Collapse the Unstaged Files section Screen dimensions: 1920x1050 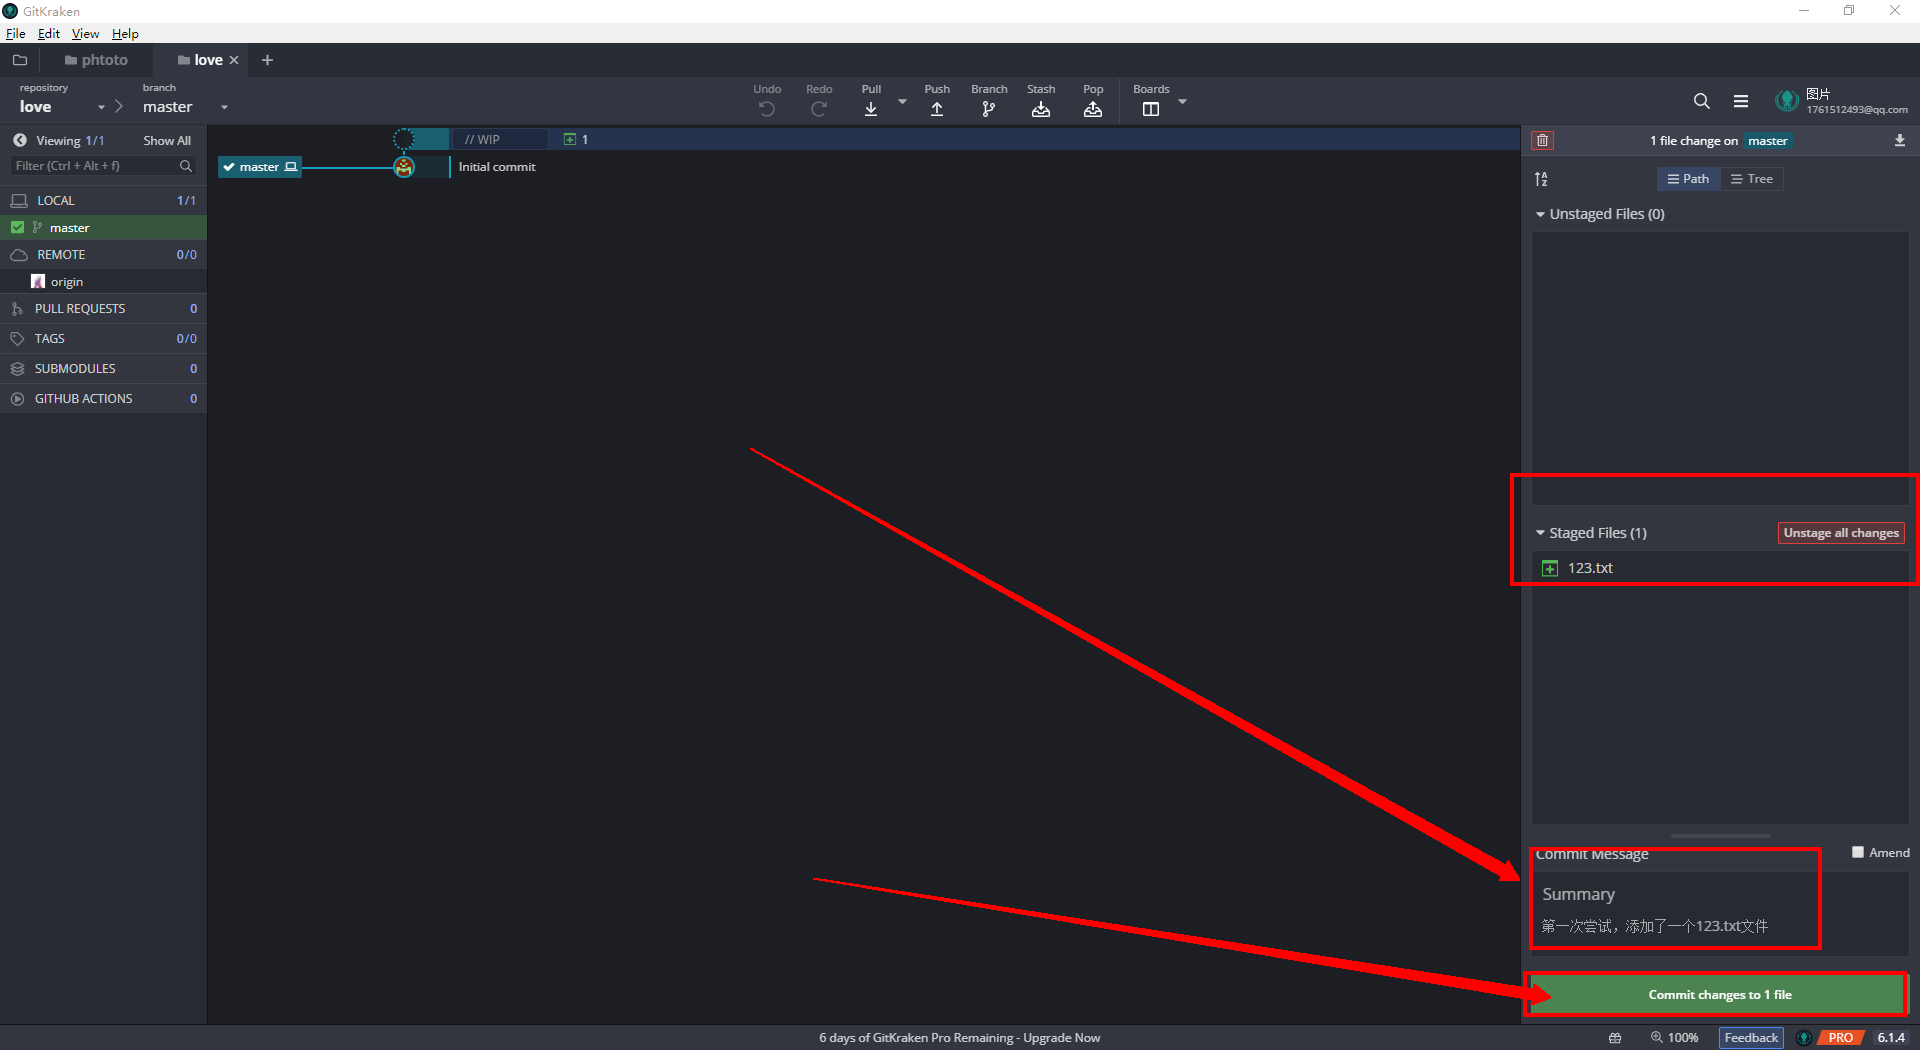(x=1541, y=214)
